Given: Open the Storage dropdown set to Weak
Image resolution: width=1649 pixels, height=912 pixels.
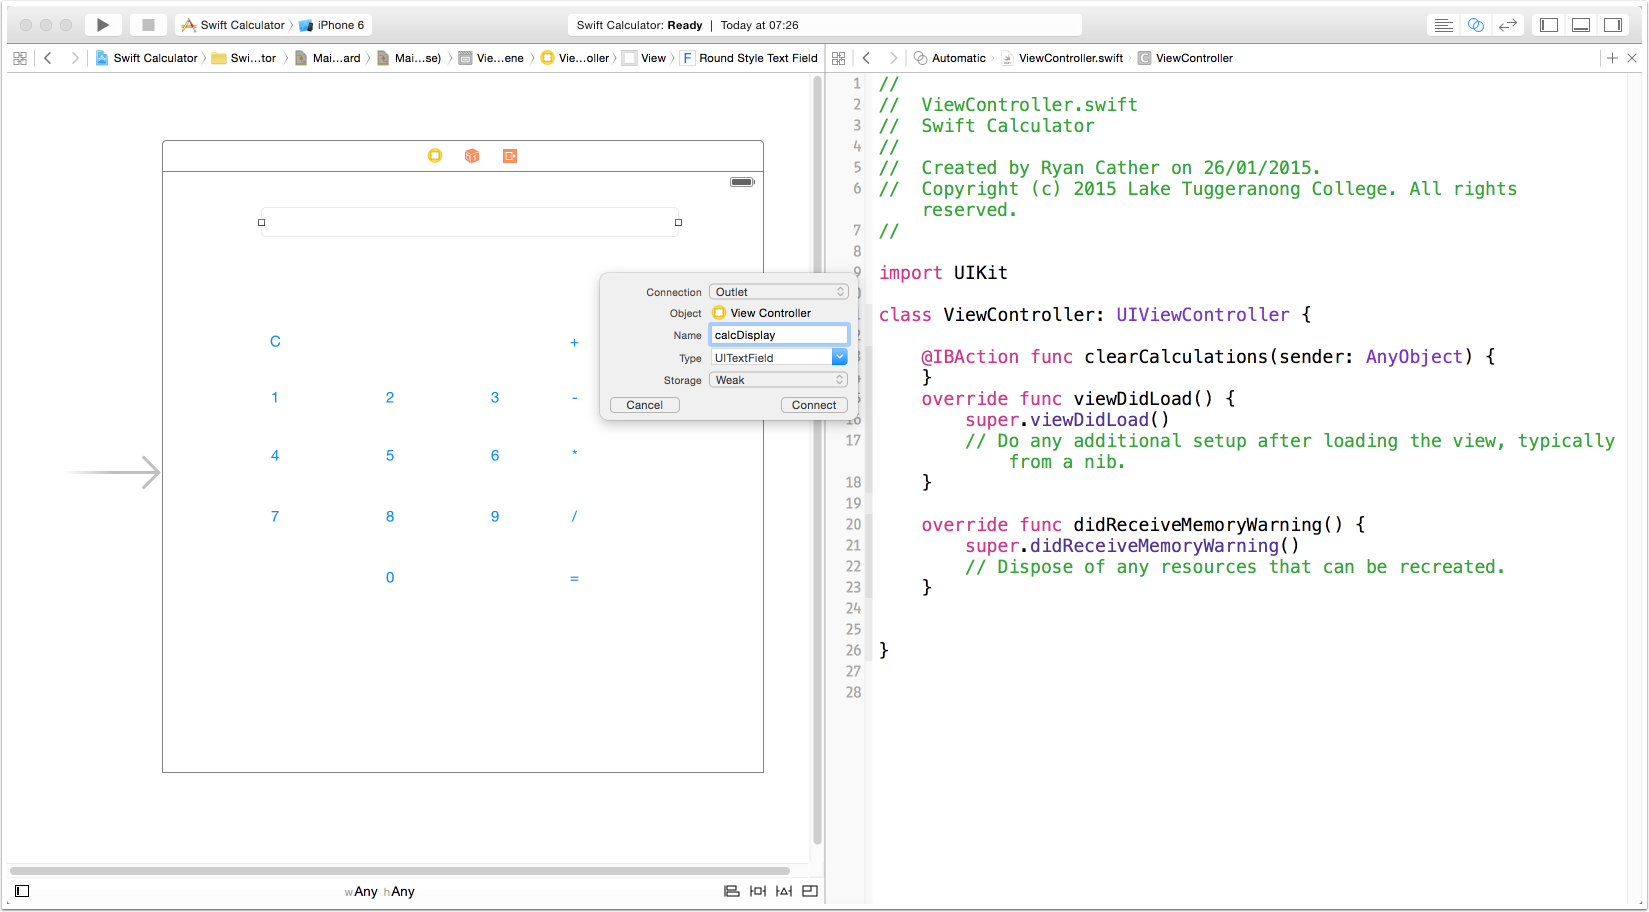Looking at the screenshot, I should (x=779, y=380).
